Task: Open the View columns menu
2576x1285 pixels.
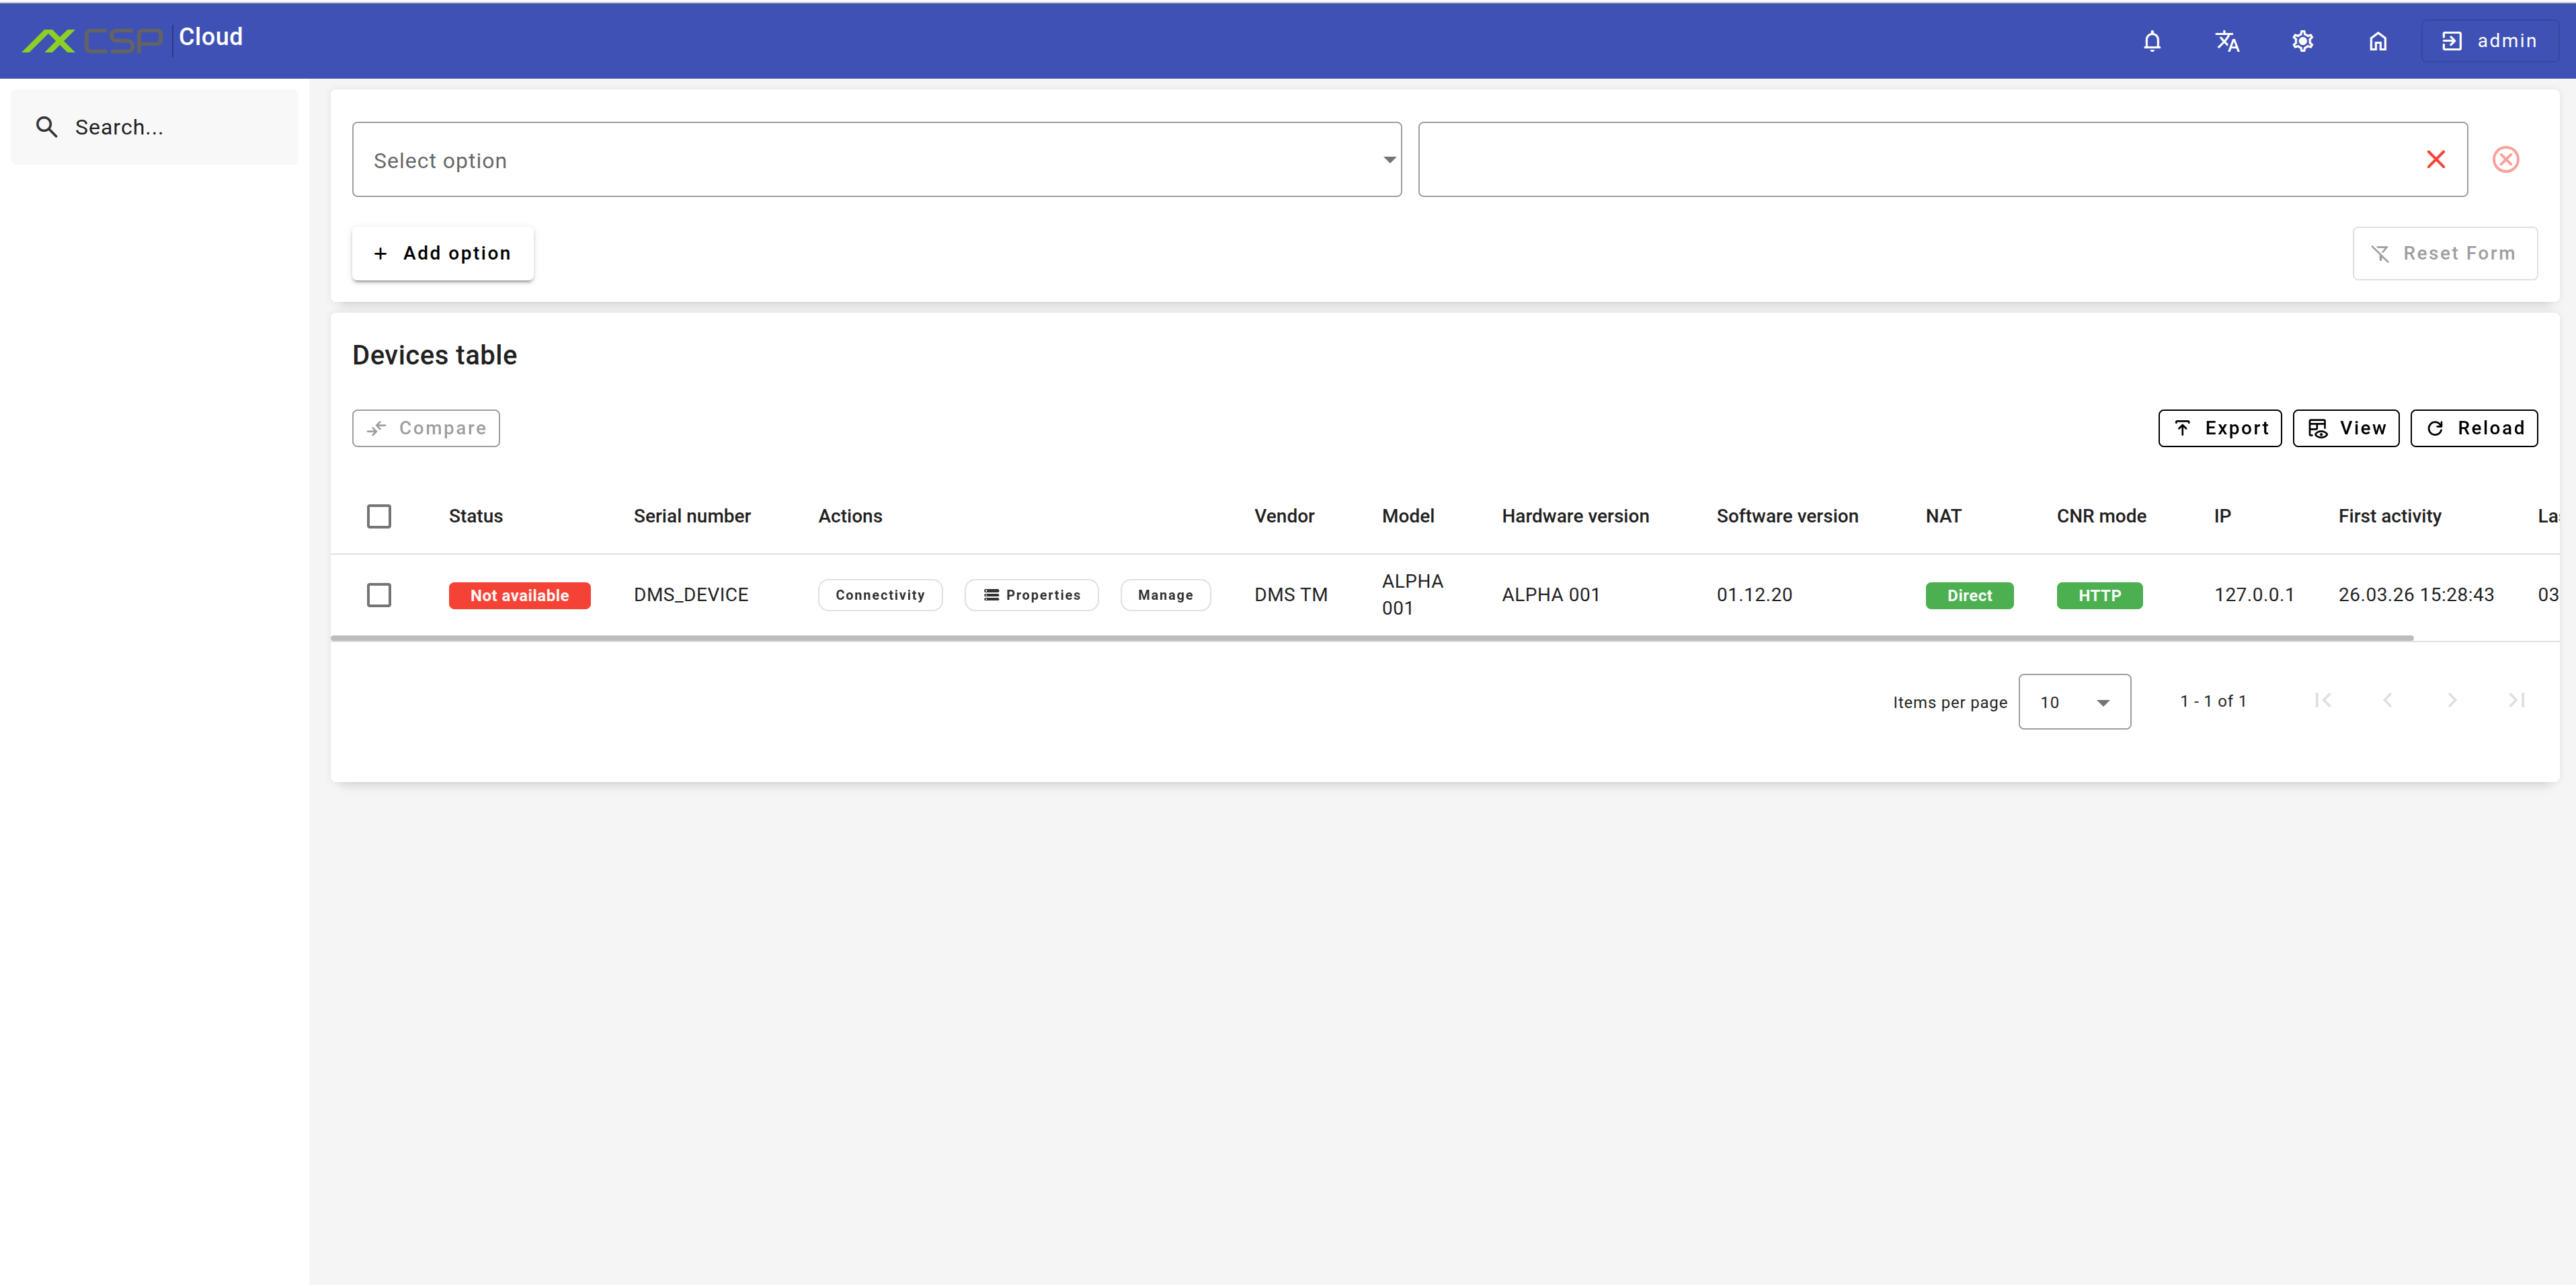Action: tap(2346, 428)
